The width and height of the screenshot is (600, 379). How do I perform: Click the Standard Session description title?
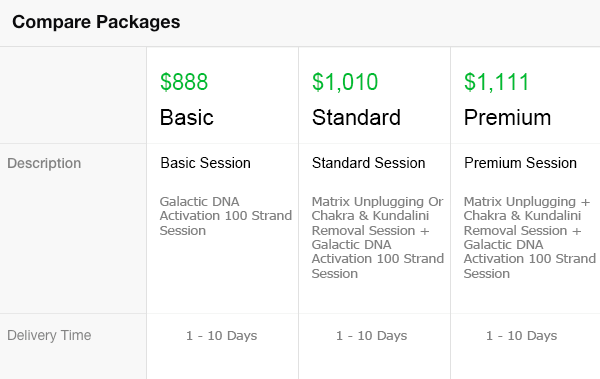click(x=368, y=163)
